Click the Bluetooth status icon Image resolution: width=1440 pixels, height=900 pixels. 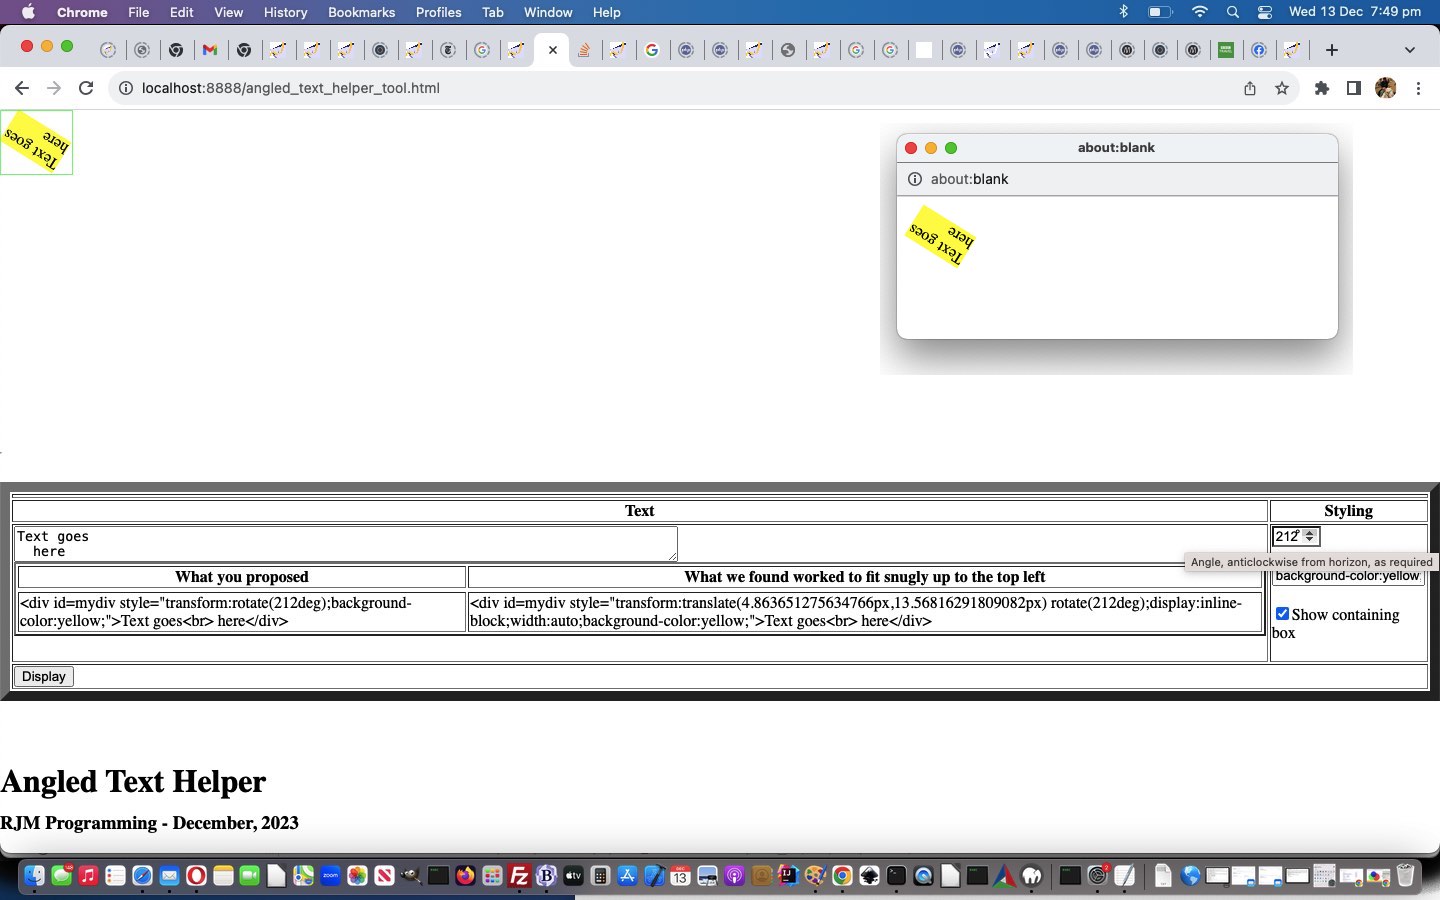pyautogui.click(x=1123, y=12)
